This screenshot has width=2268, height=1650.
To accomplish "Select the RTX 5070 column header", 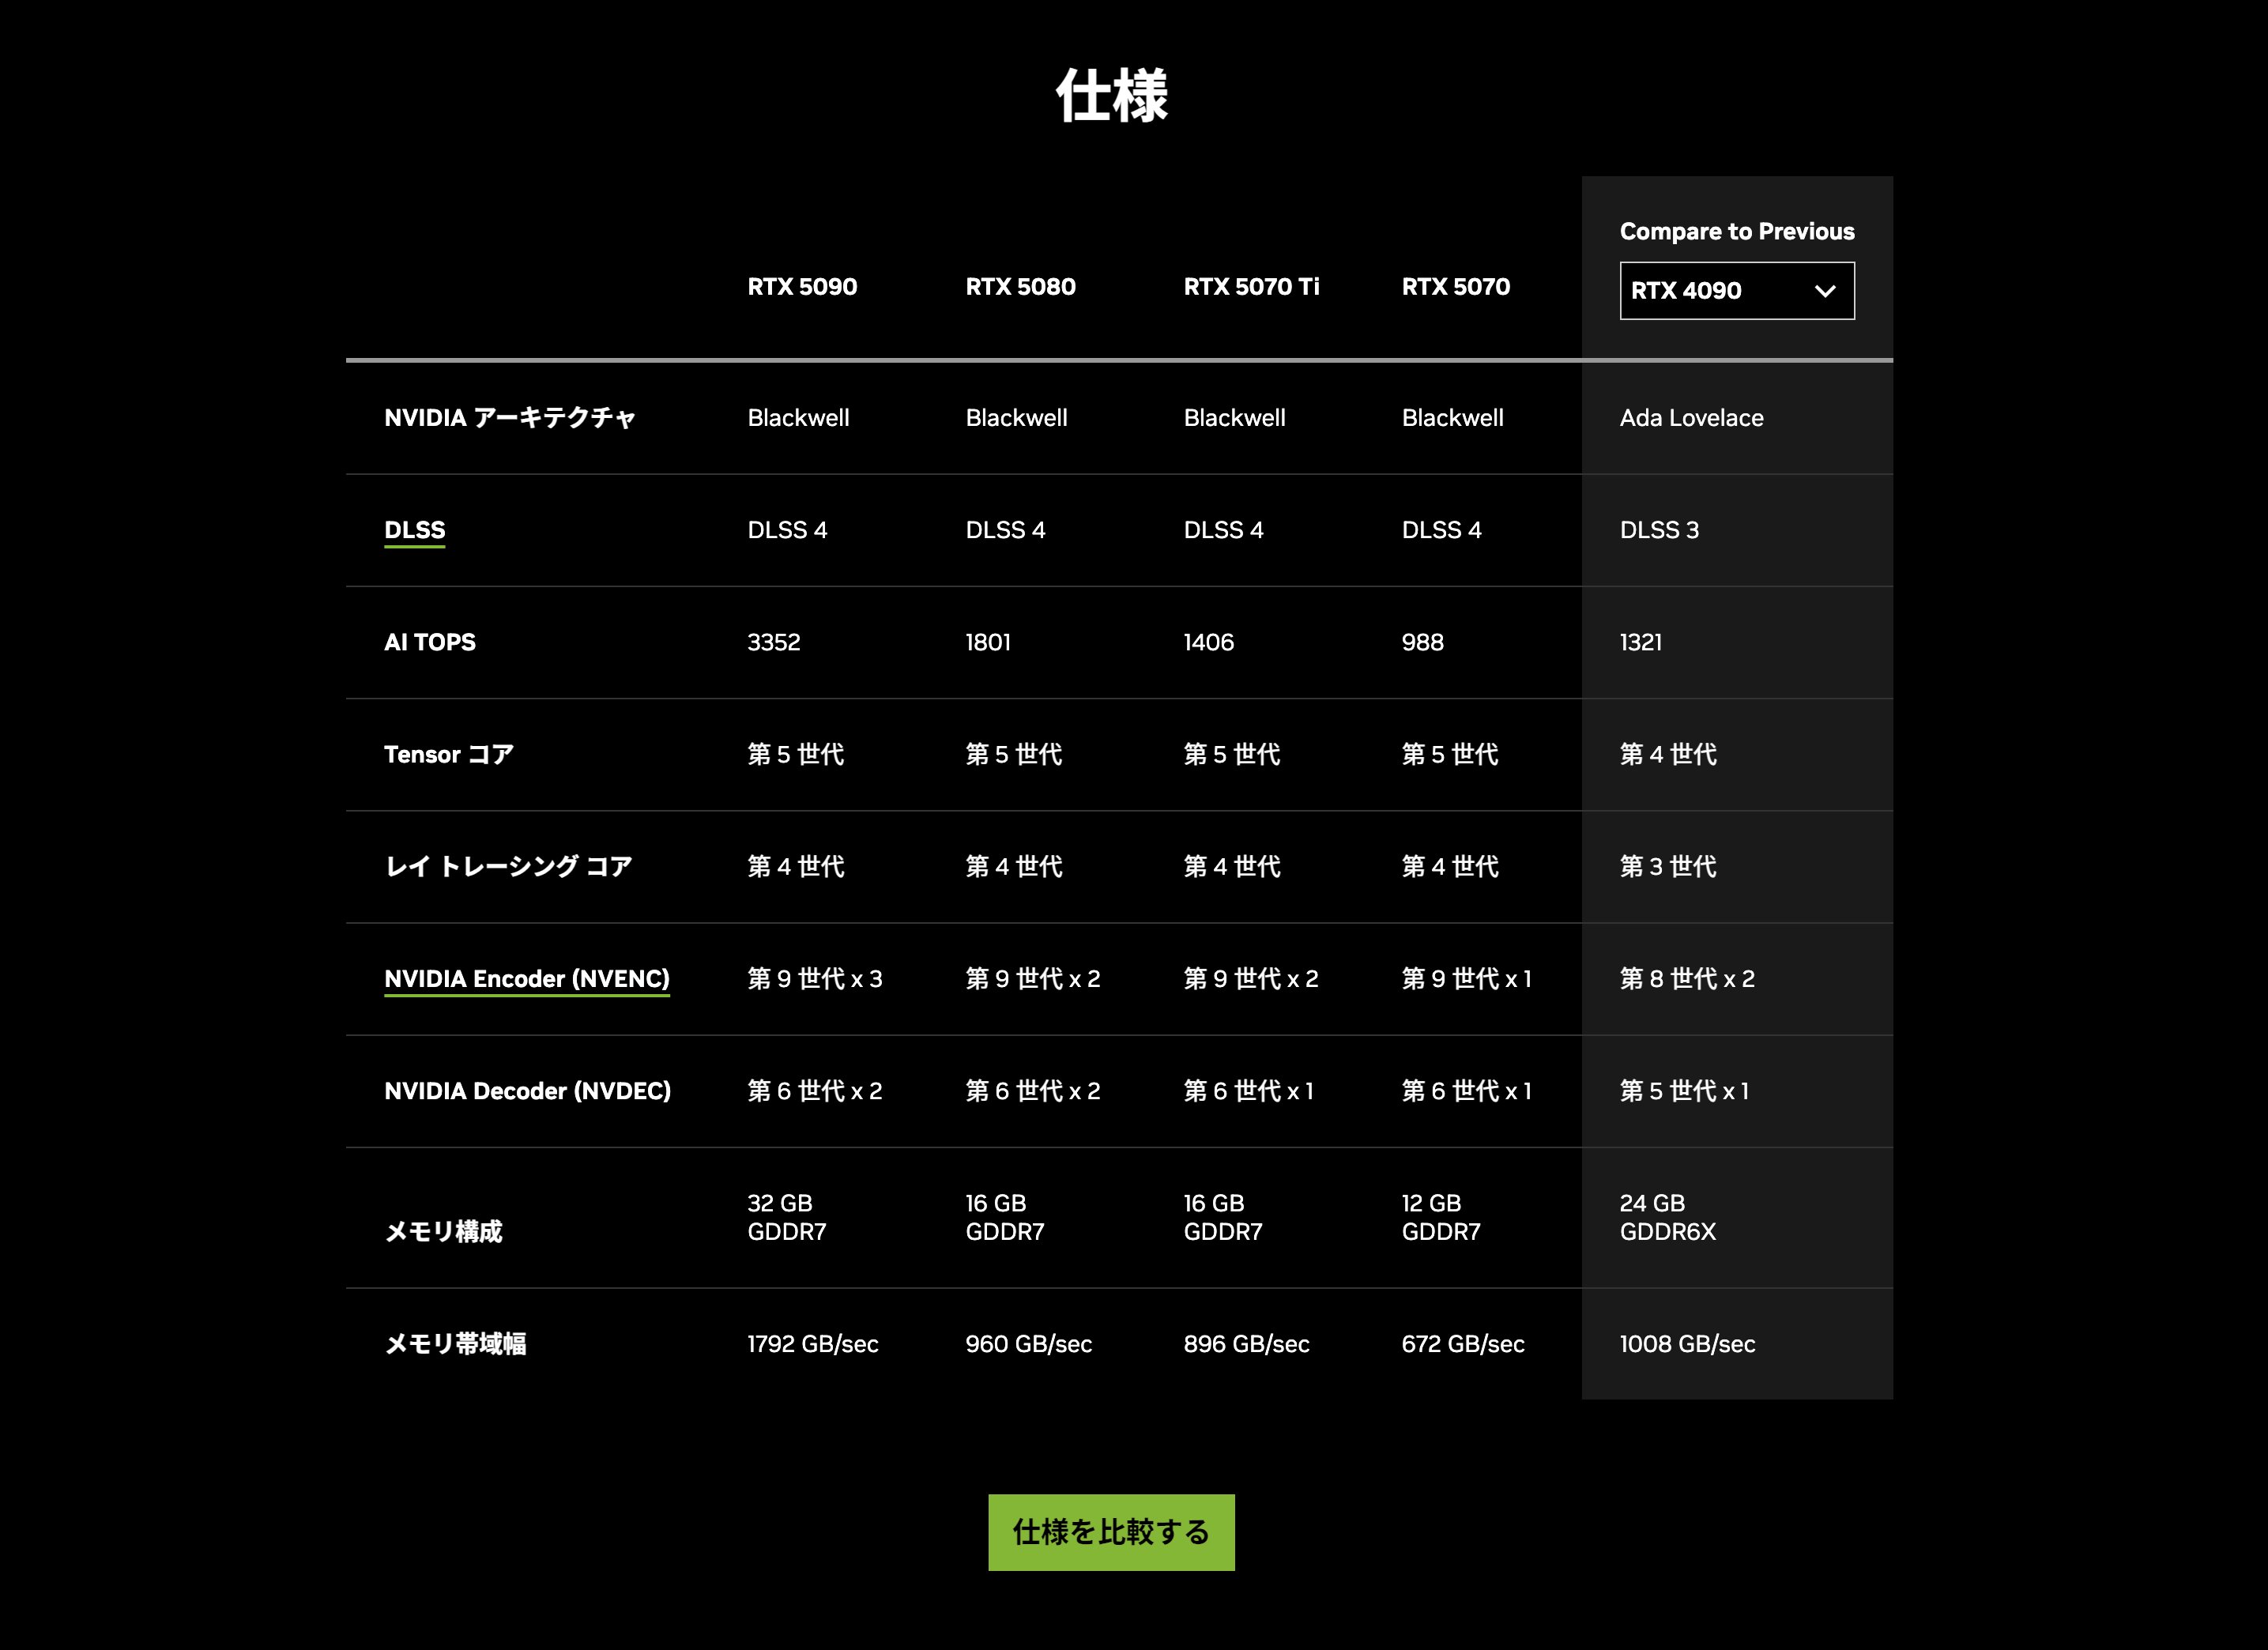I will 1455,287.
